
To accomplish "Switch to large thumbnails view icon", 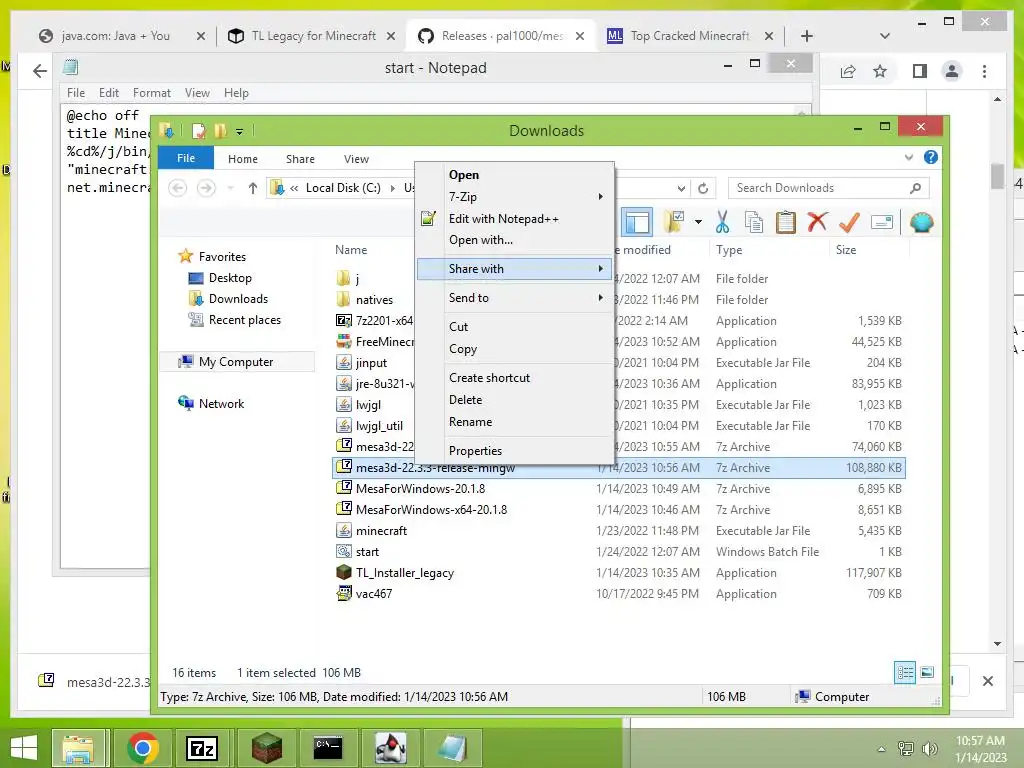I will pos(927,672).
